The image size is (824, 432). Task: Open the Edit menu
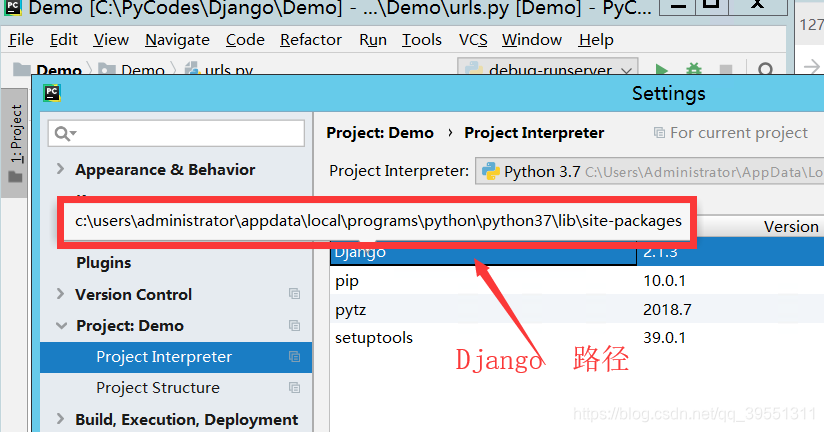(64, 40)
